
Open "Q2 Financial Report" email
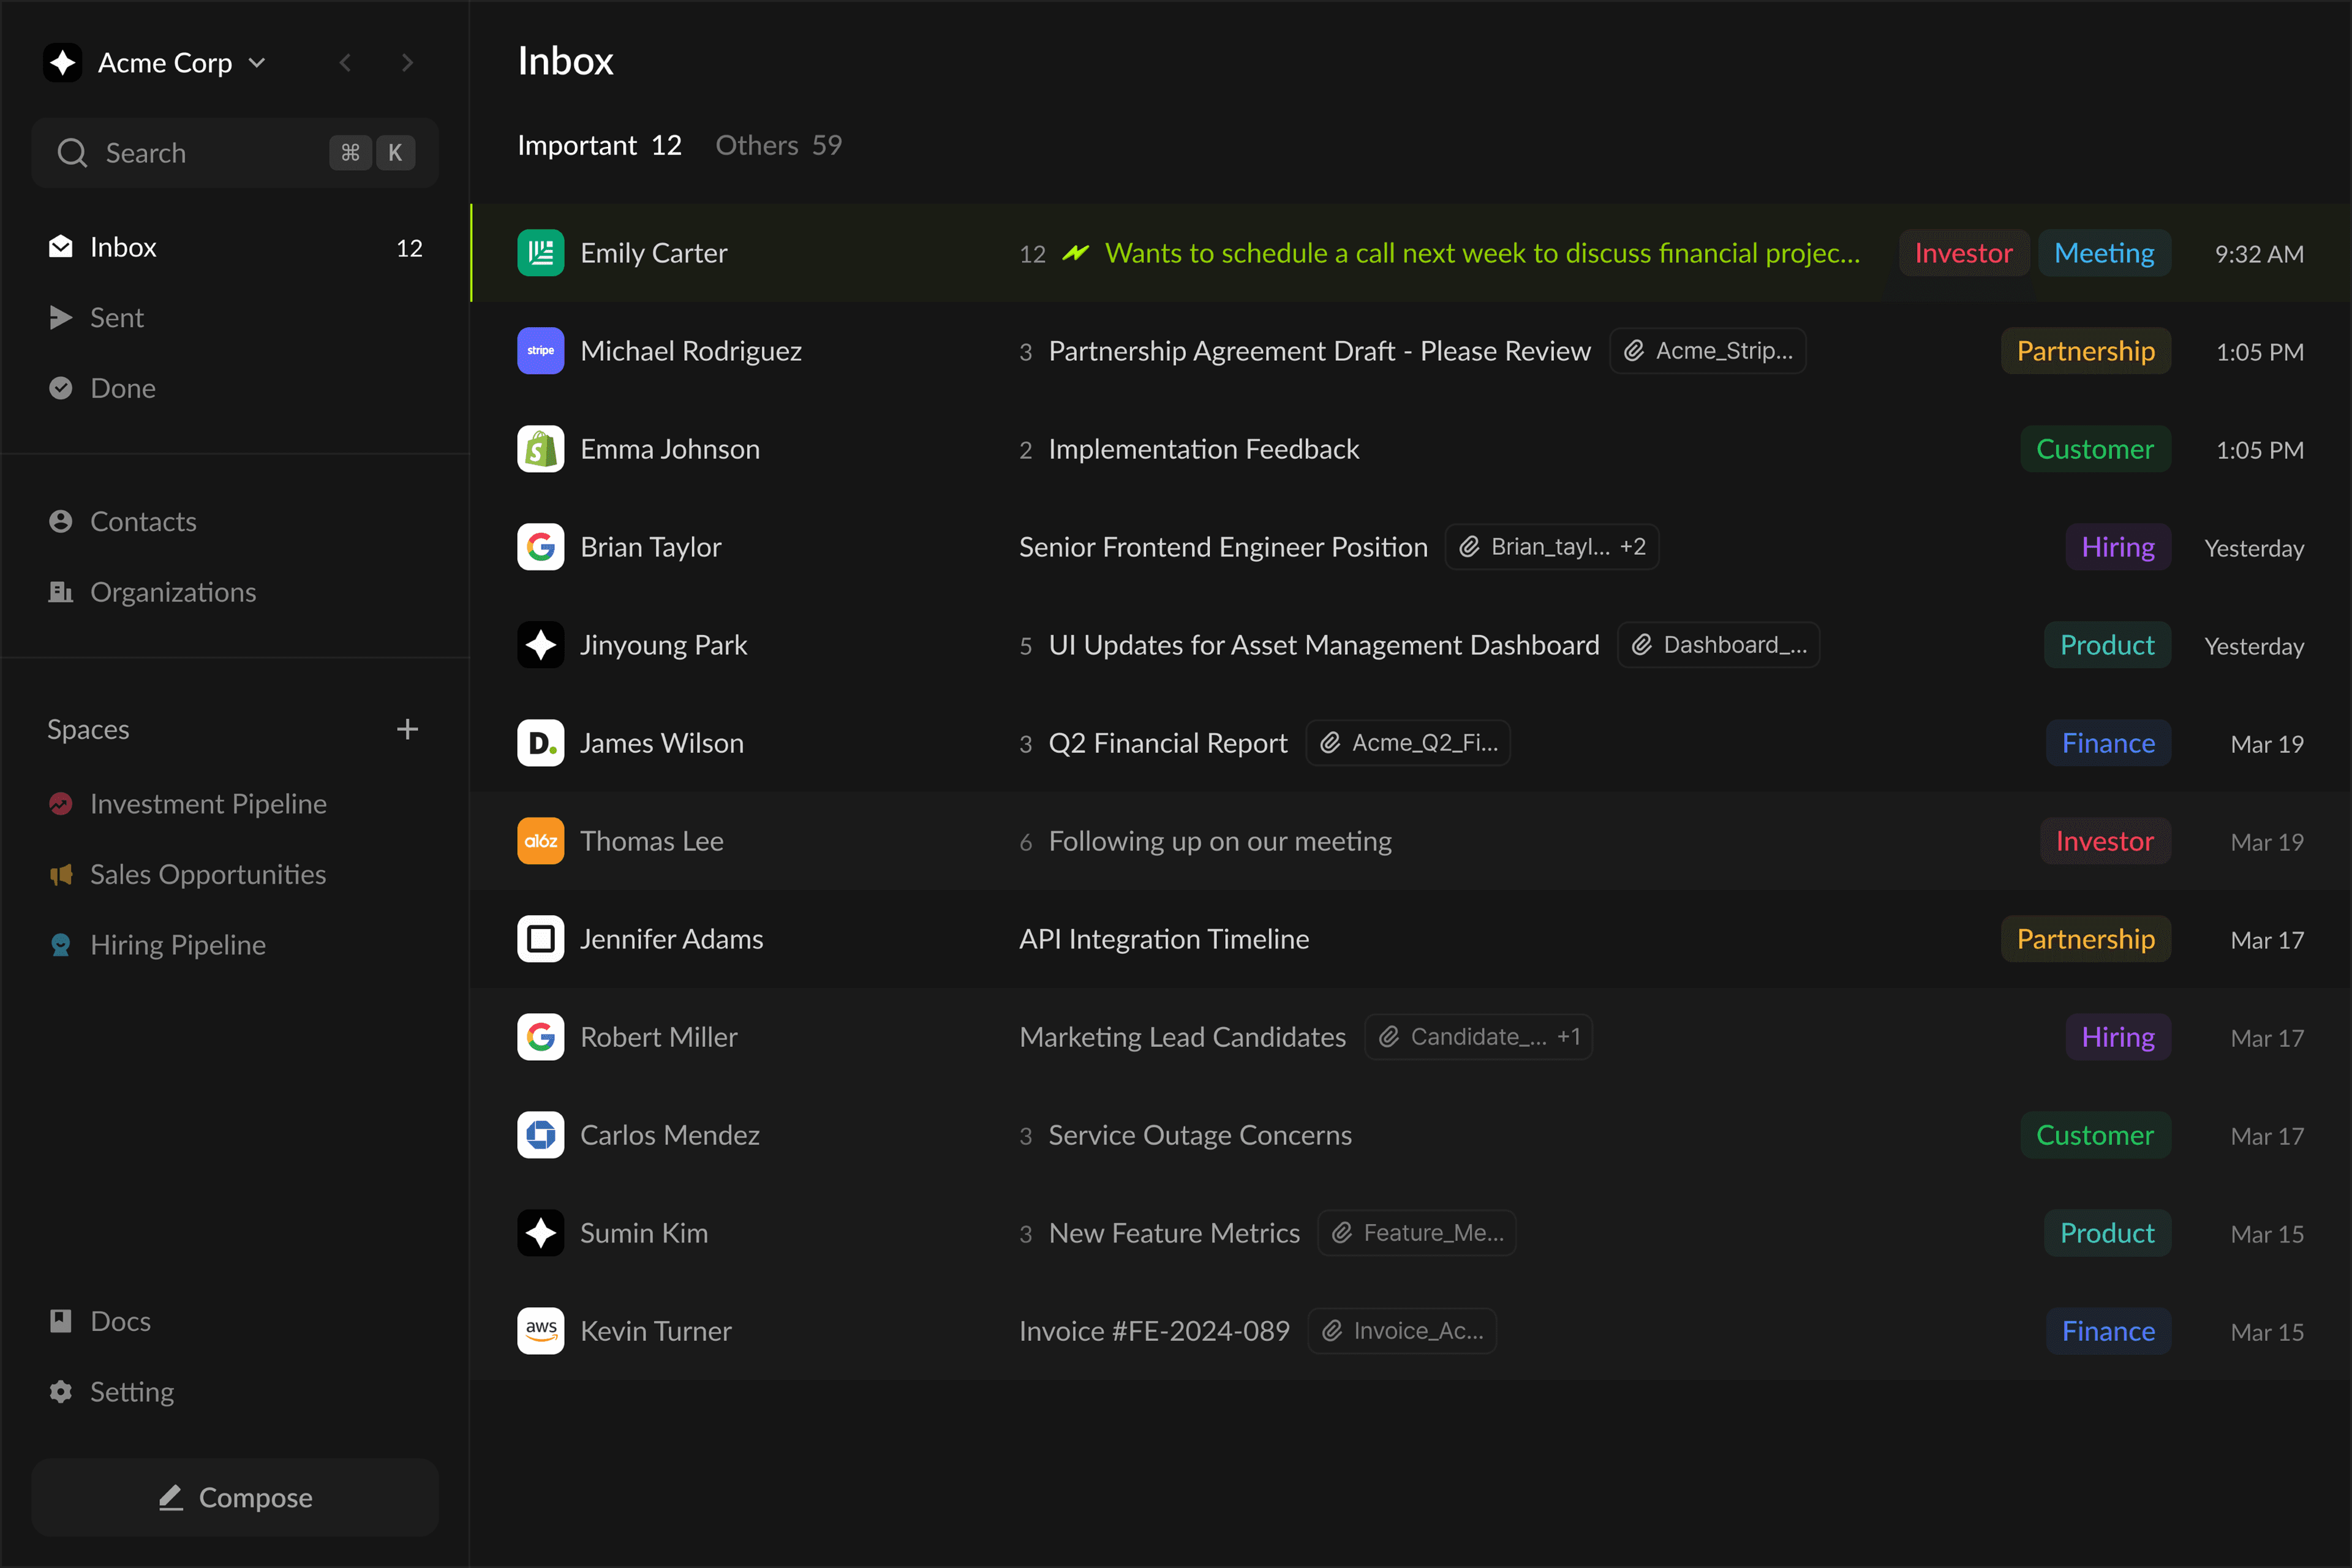click(1168, 743)
